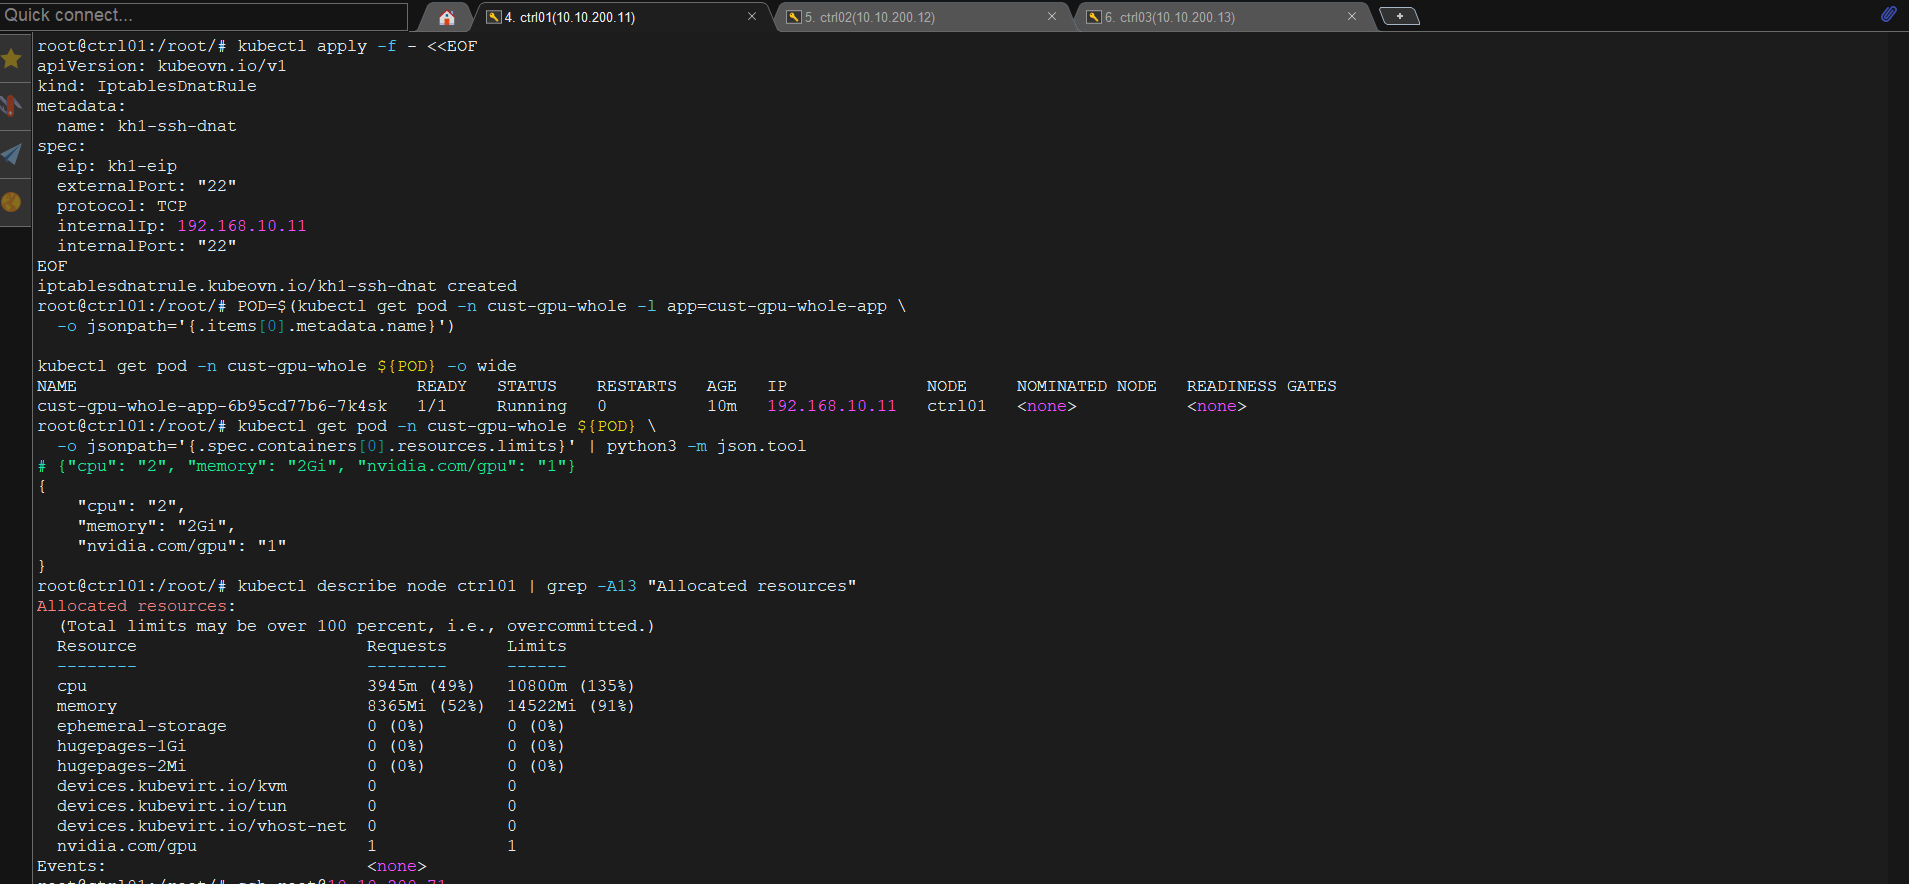Viewport: 1909px width, 884px height.
Task: Click the "hugepages-2Mi" resource row label
Action: tap(121, 766)
